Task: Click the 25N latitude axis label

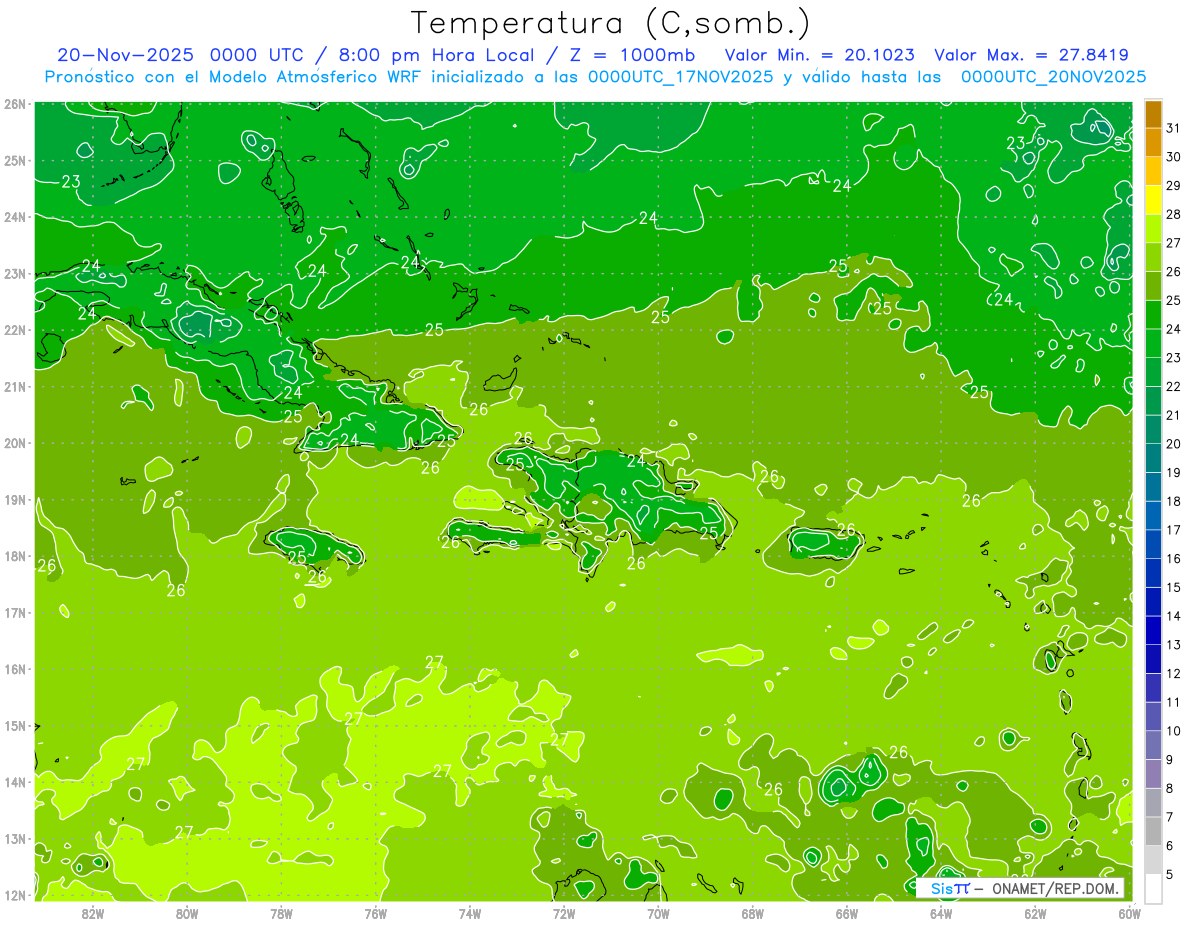Action: coord(15,160)
